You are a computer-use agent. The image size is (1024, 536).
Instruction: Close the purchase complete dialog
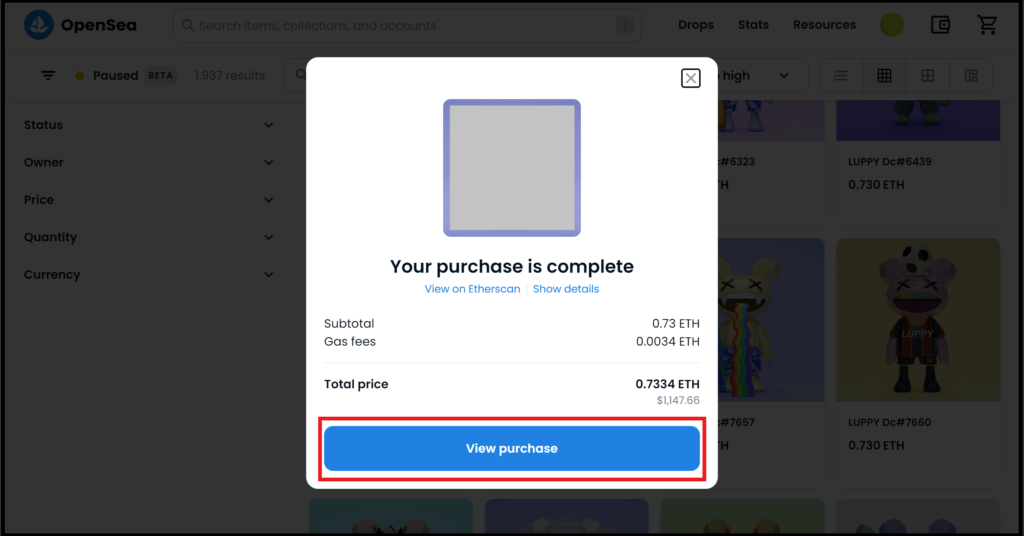(690, 78)
